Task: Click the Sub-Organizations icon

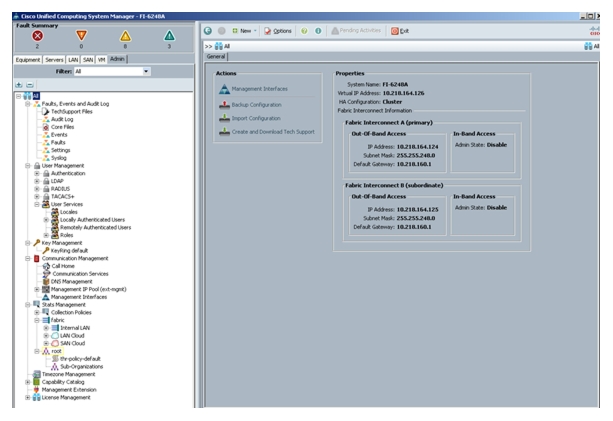Action: coord(55,367)
